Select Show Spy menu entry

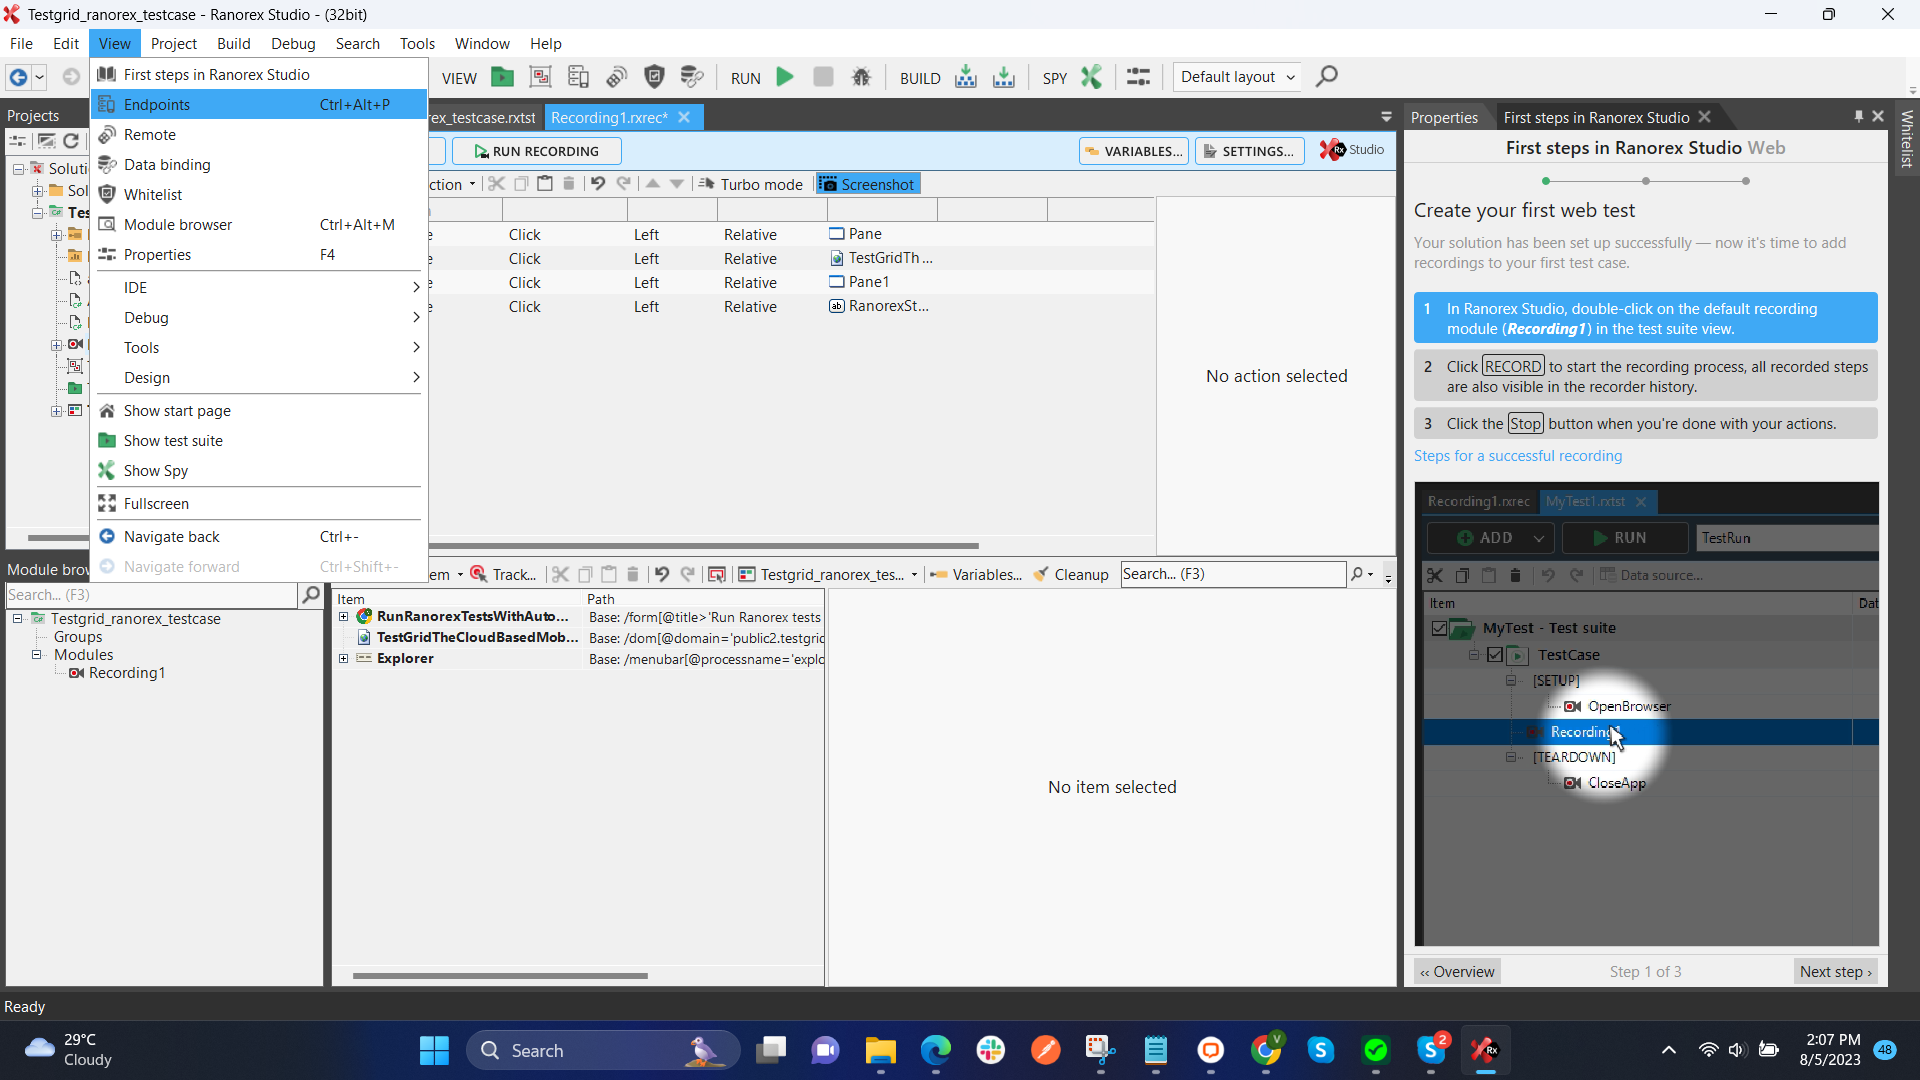(260, 471)
